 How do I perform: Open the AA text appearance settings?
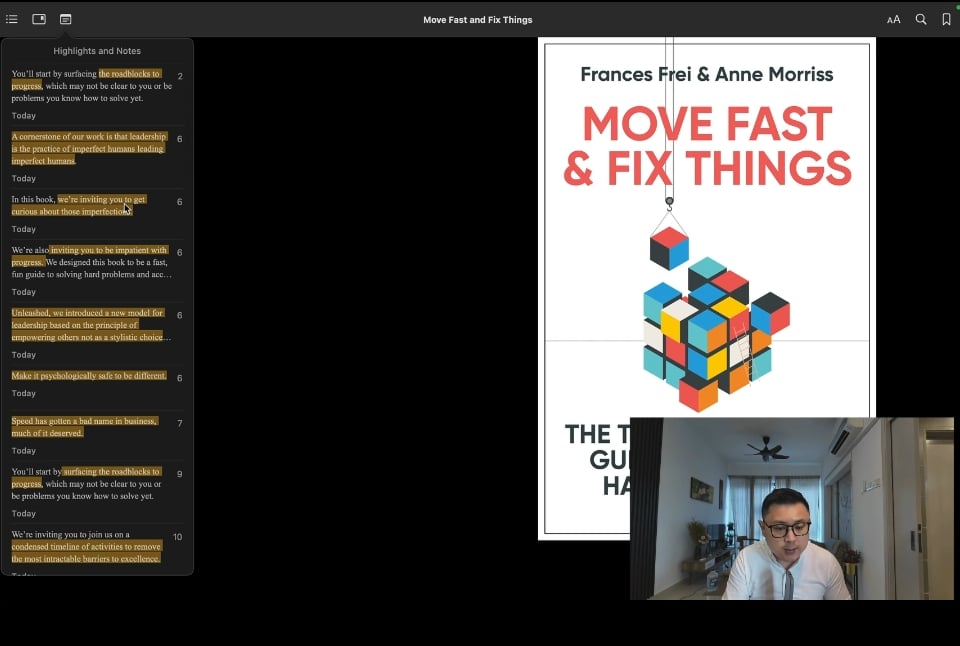coord(893,20)
